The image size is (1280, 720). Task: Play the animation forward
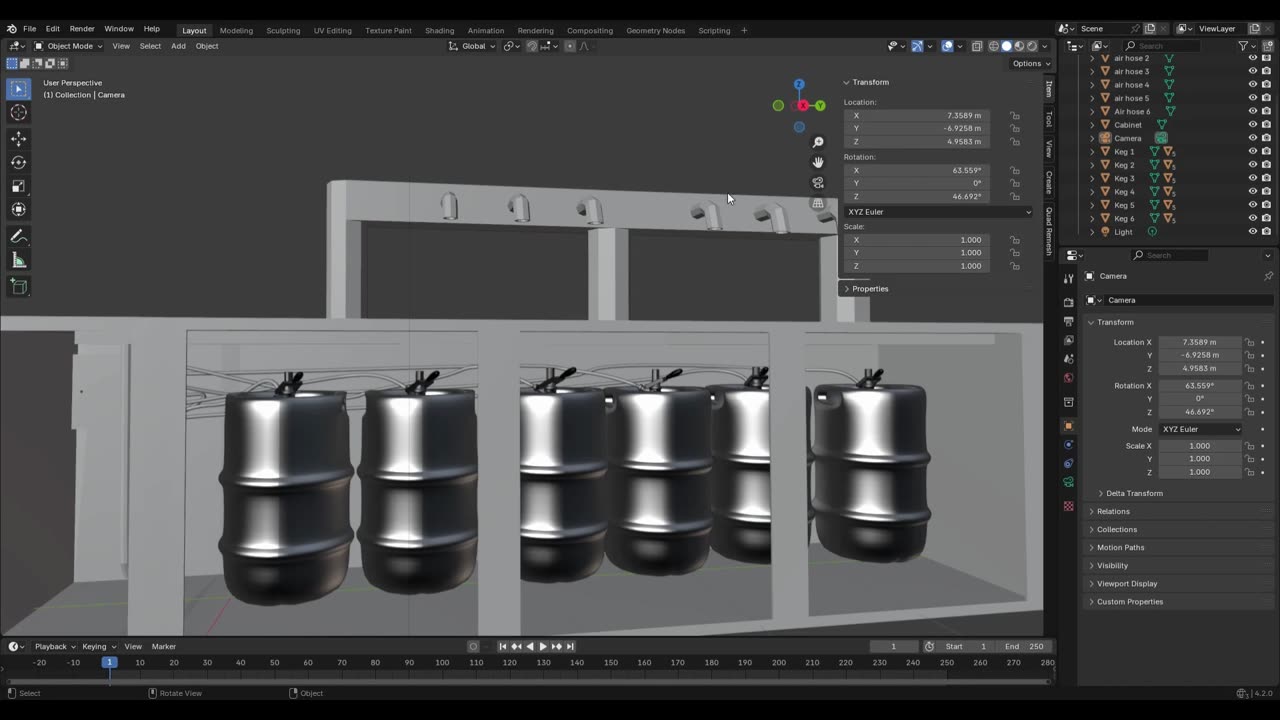pyautogui.click(x=543, y=647)
